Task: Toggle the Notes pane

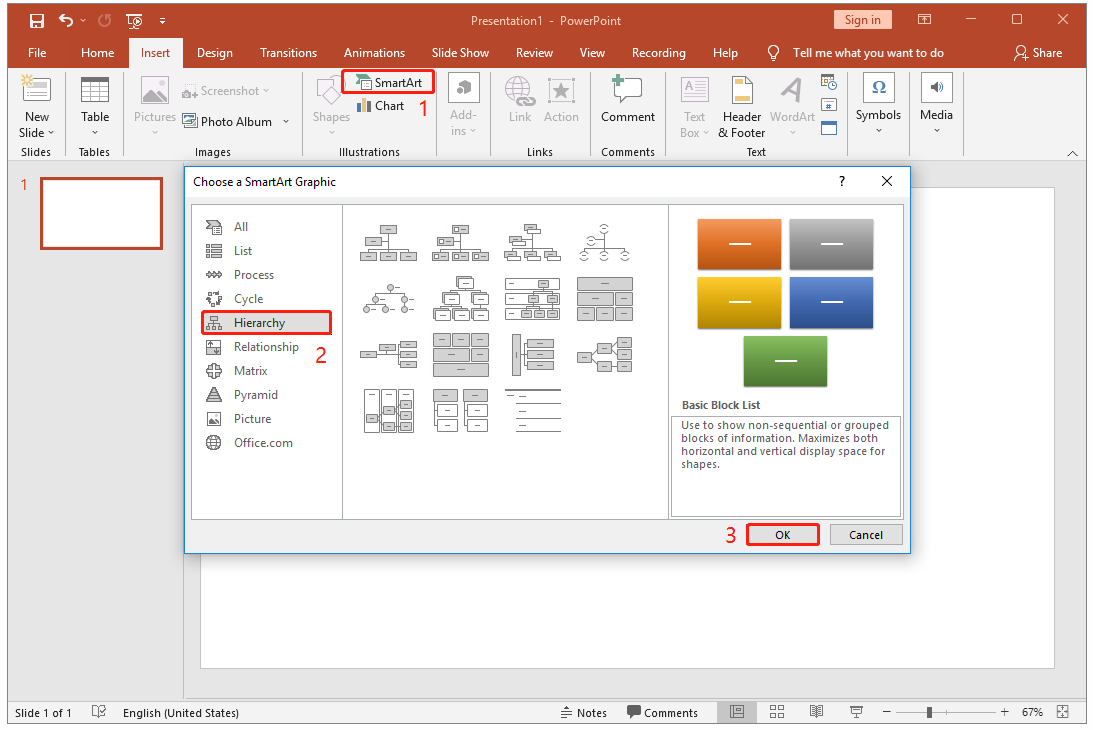Action: (x=584, y=712)
